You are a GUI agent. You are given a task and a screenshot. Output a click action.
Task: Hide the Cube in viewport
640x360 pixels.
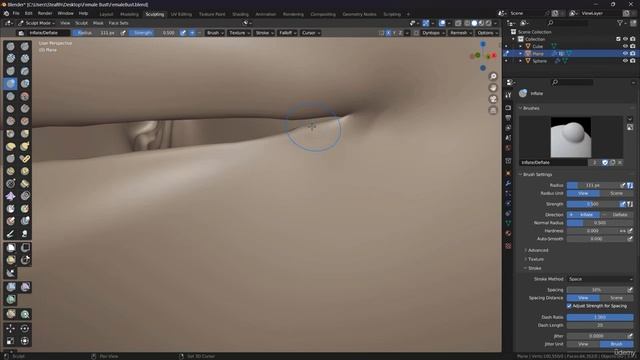pyautogui.click(x=625, y=46)
